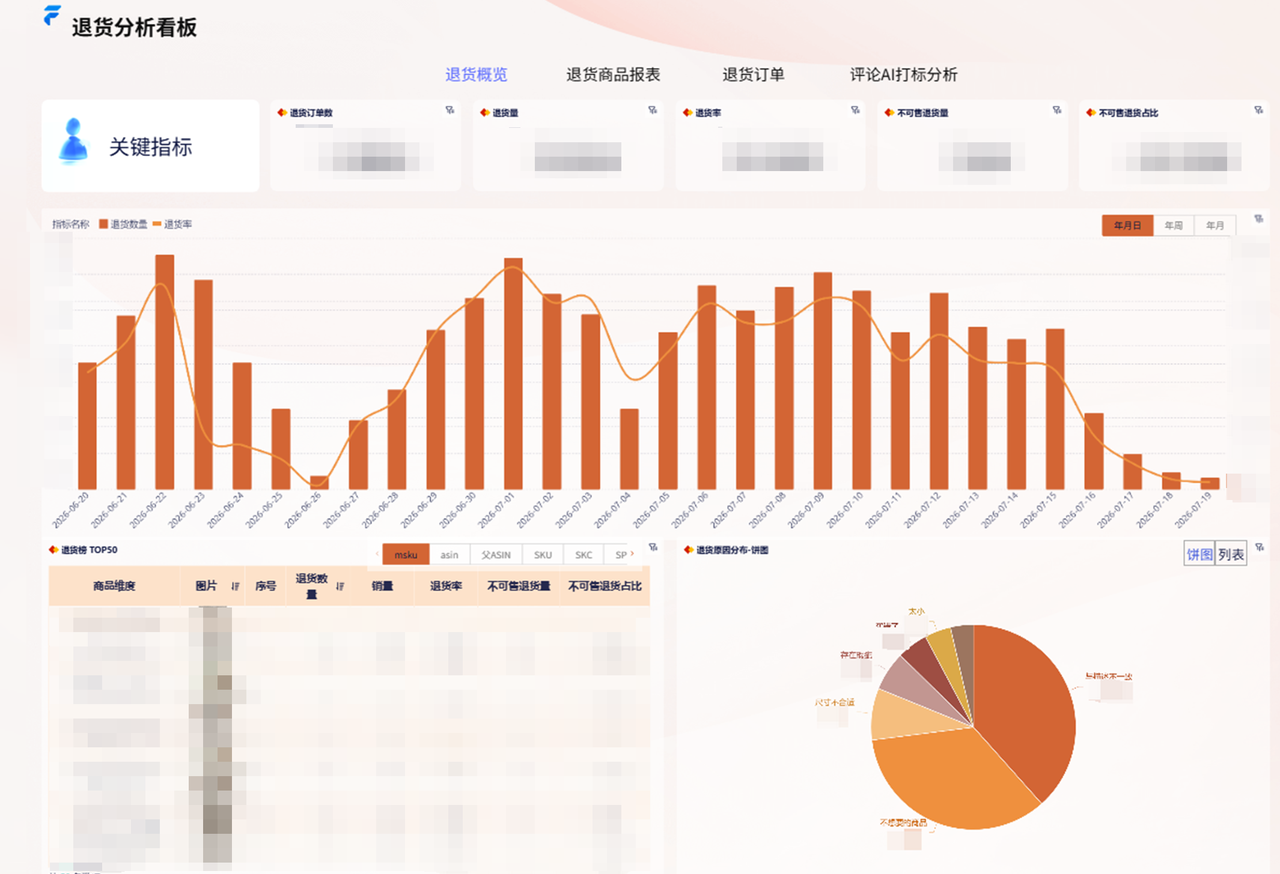Click the 销量 column header
The image size is (1280, 874).
coord(382,586)
